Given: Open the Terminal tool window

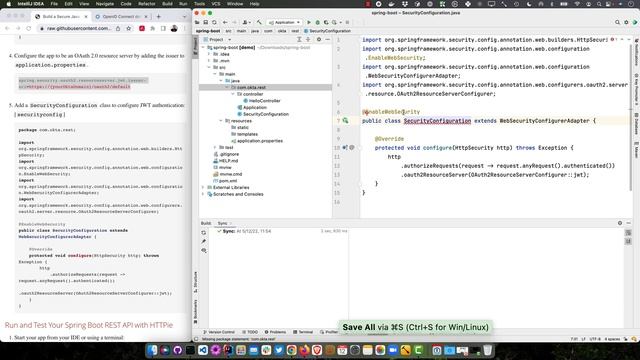Looking at the screenshot, I should point(303,332).
